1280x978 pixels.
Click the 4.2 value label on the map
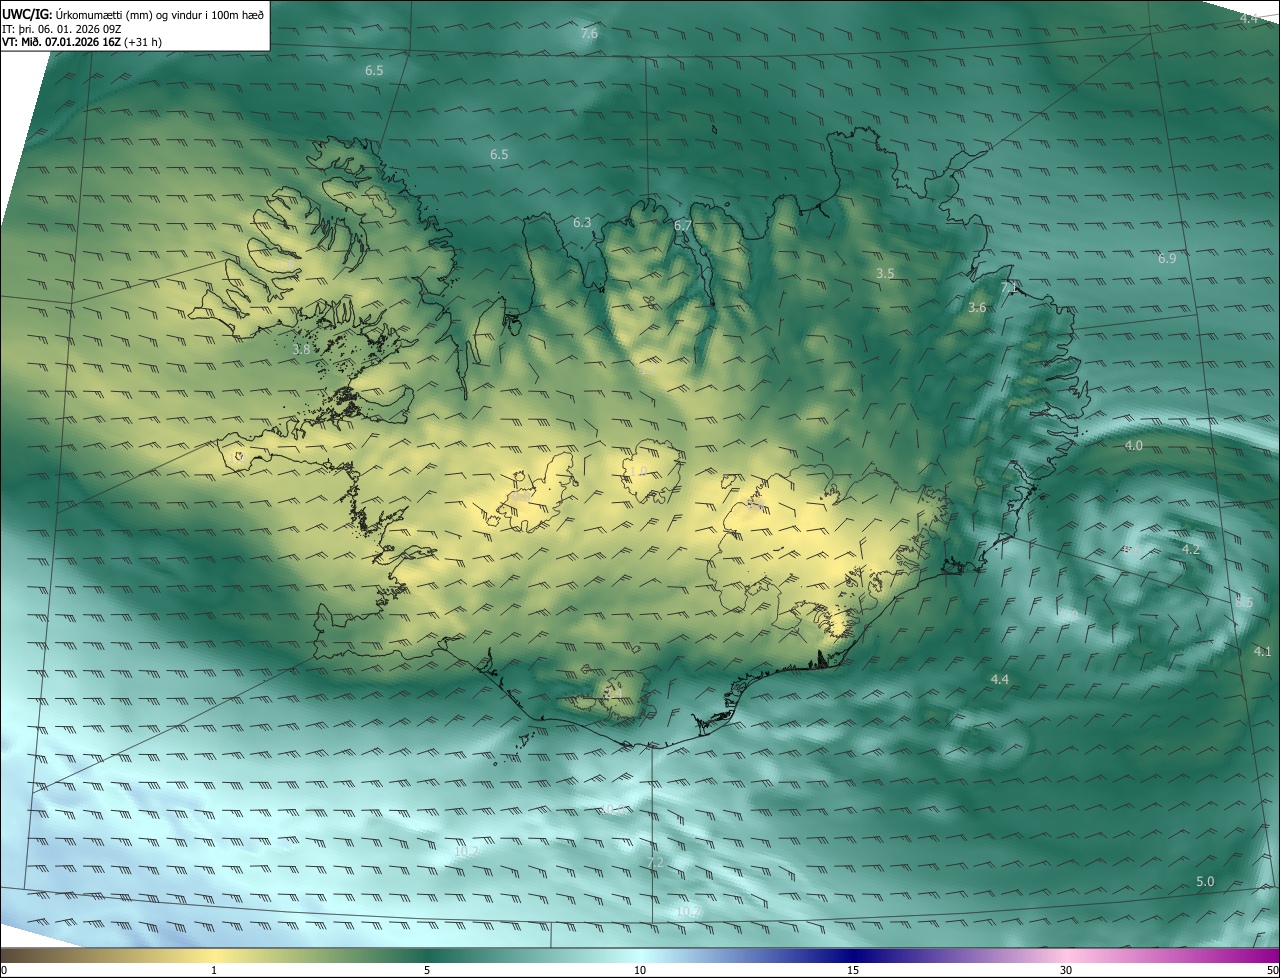click(1191, 550)
